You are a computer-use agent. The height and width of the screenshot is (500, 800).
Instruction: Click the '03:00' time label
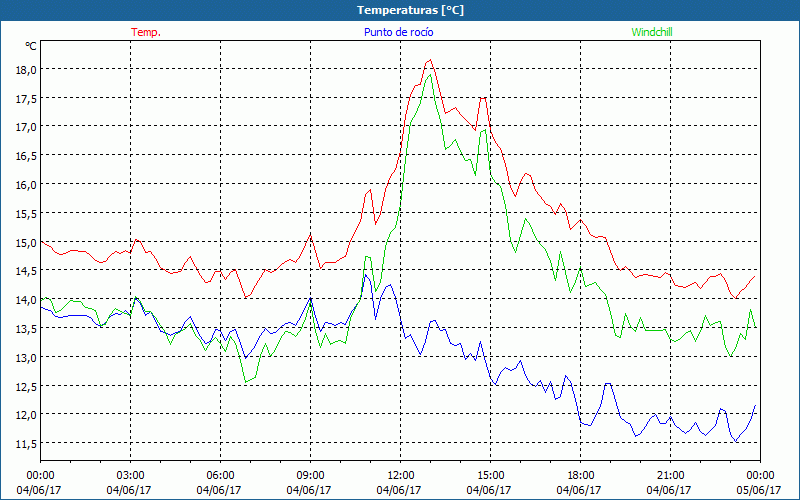130,476
